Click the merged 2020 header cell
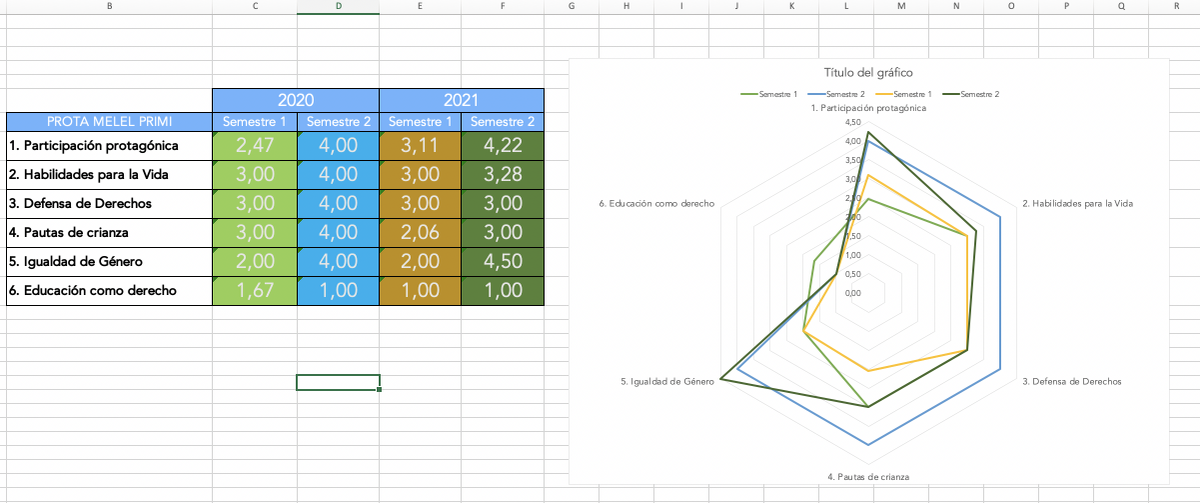 296,100
